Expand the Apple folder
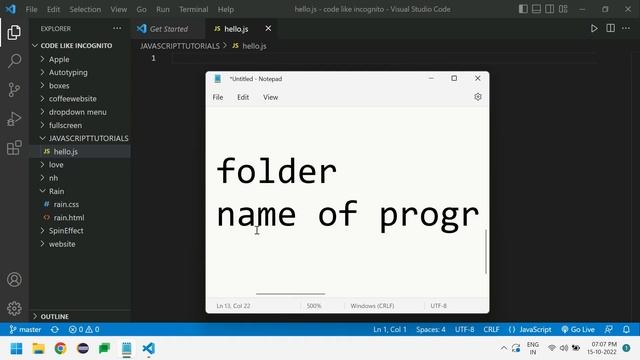640x360 pixels. (80, 59)
